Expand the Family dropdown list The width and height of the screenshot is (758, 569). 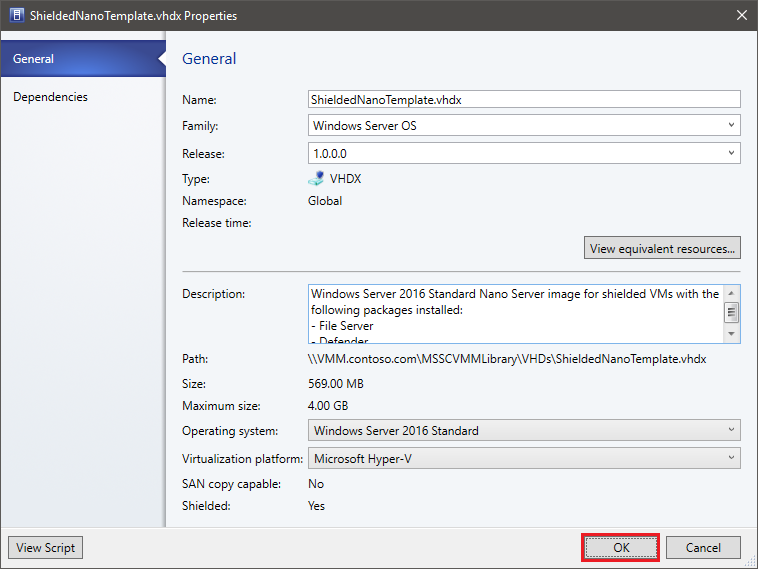[523, 126]
